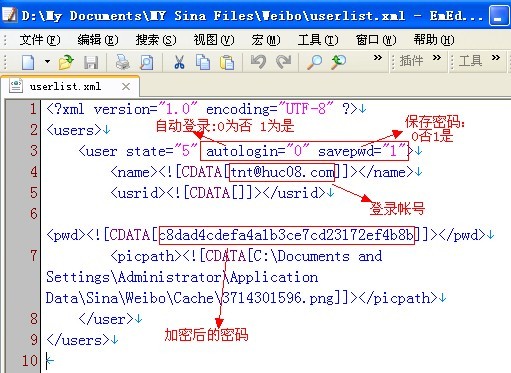Click line number 10 in the gutter
Viewport: 511px width, 373px height.
30,361
